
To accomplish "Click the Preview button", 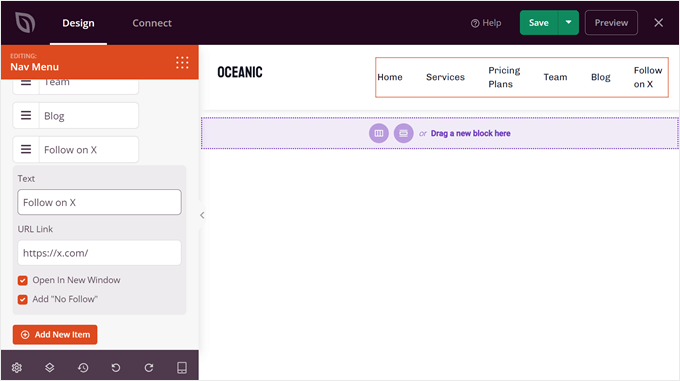I will click(611, 23).
